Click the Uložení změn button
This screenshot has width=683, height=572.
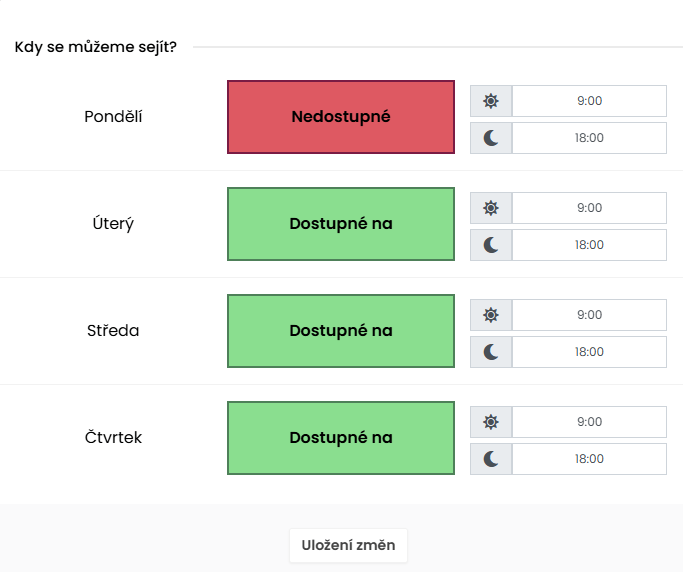coord(348,545)
